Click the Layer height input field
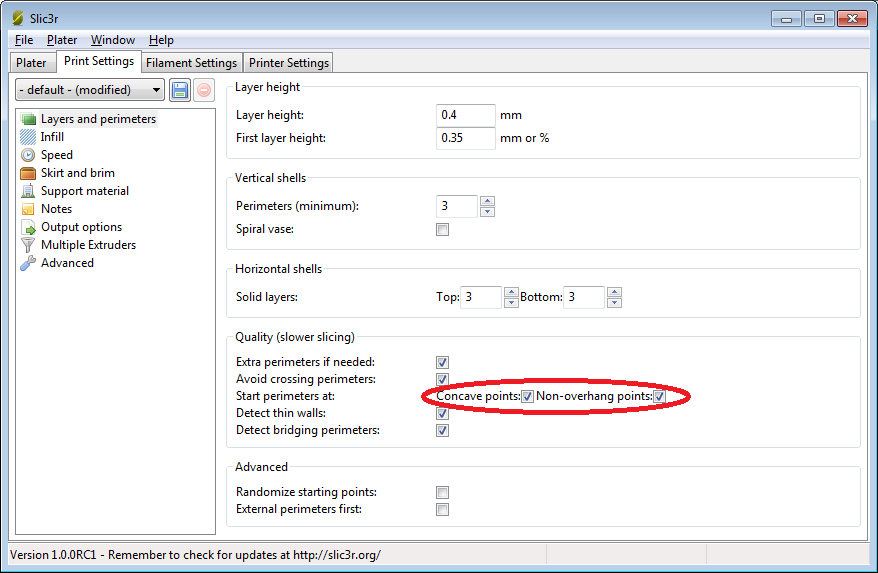 [x=466, y=115]
